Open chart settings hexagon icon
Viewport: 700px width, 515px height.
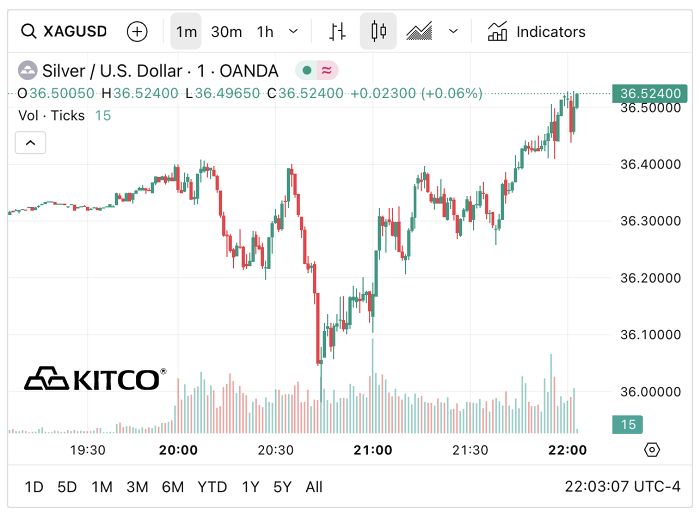click(652, 450)
